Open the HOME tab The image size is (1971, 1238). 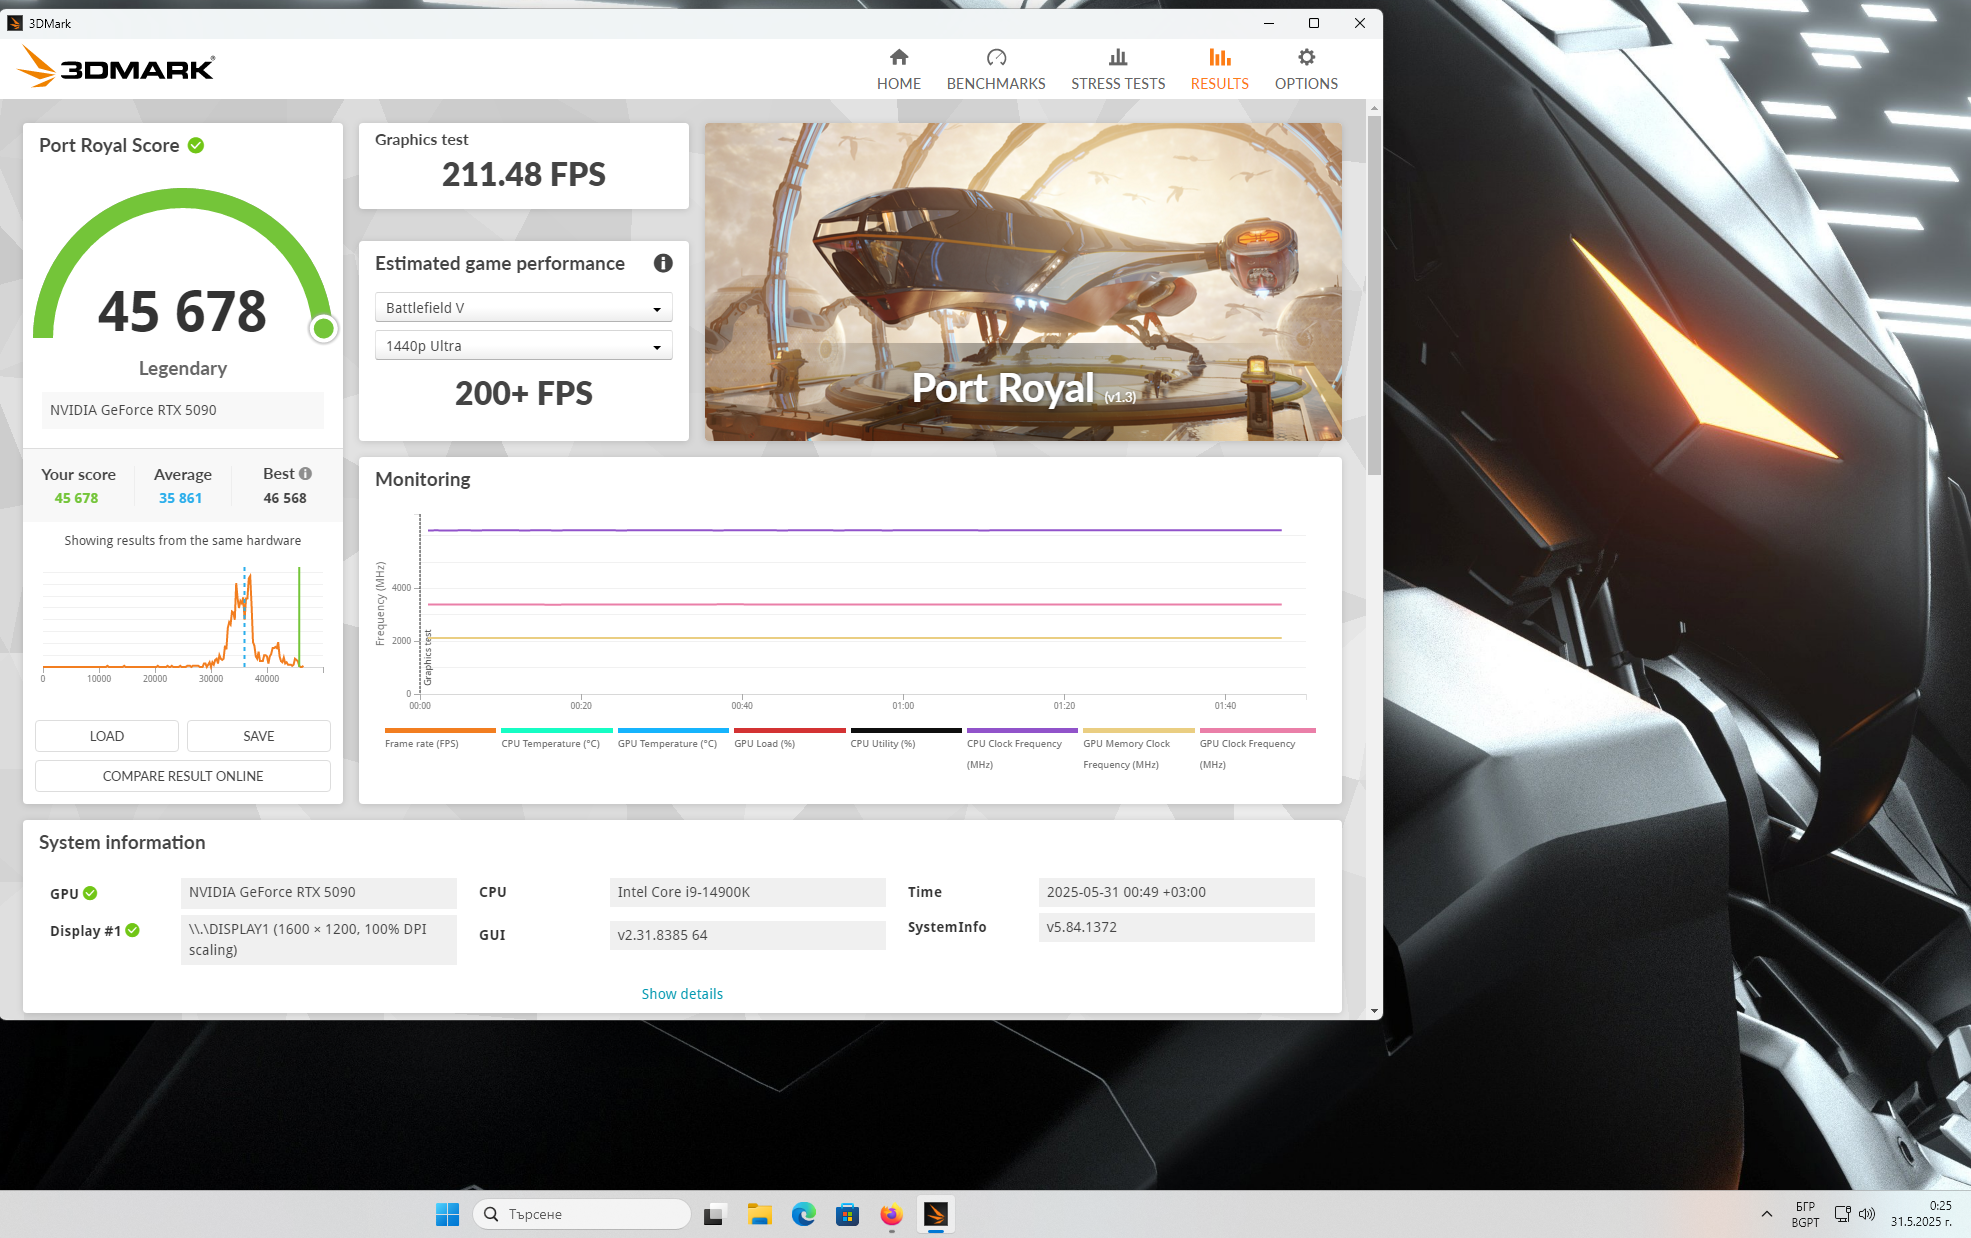point(898,69)
